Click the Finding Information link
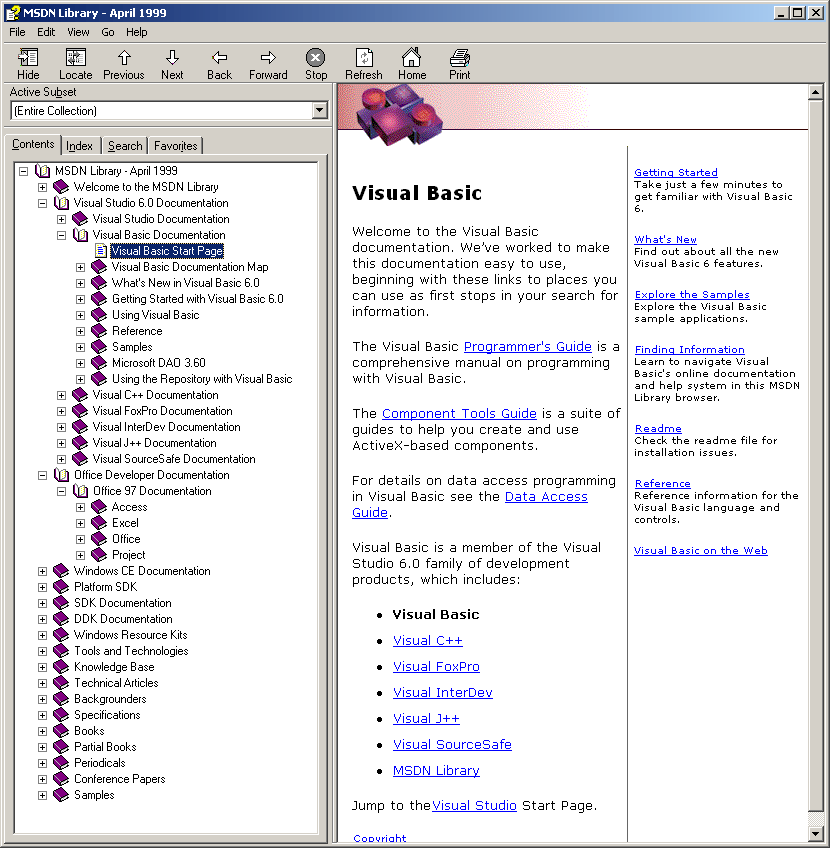The height and width of the screenshot is (848, 830). 689,349
